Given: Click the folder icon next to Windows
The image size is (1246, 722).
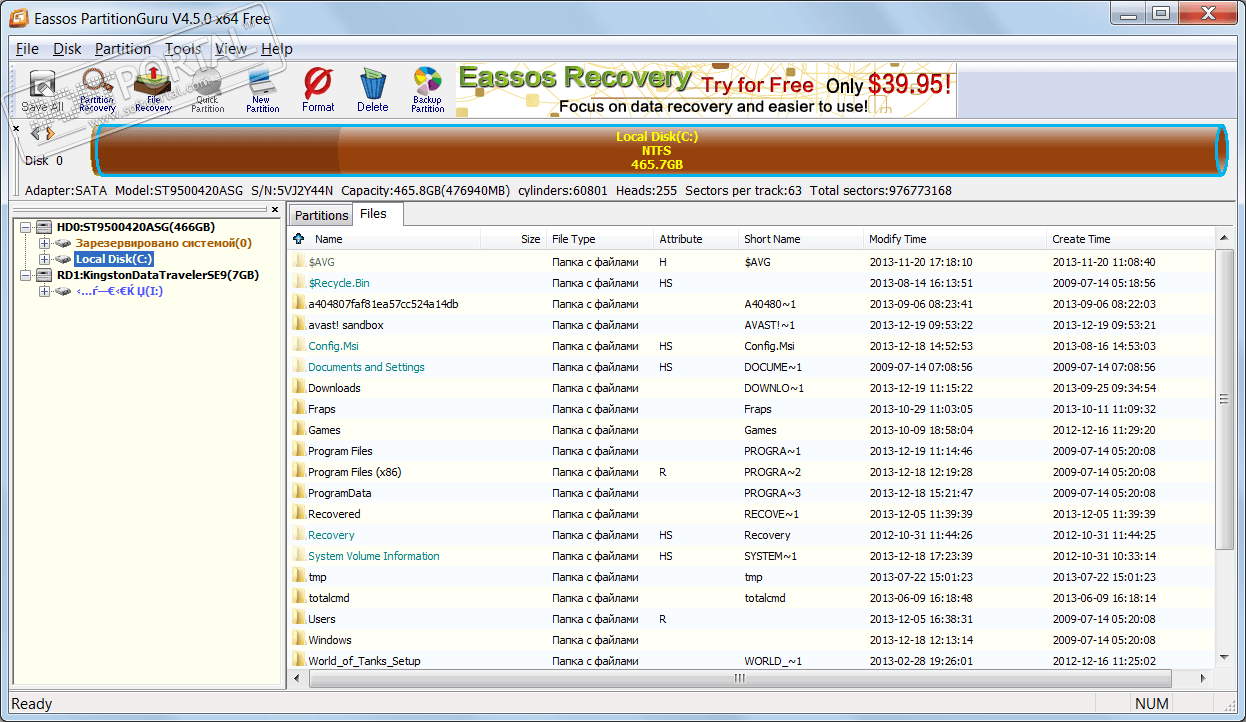Looking at the screenshot, I should click(x=298, y=639).
